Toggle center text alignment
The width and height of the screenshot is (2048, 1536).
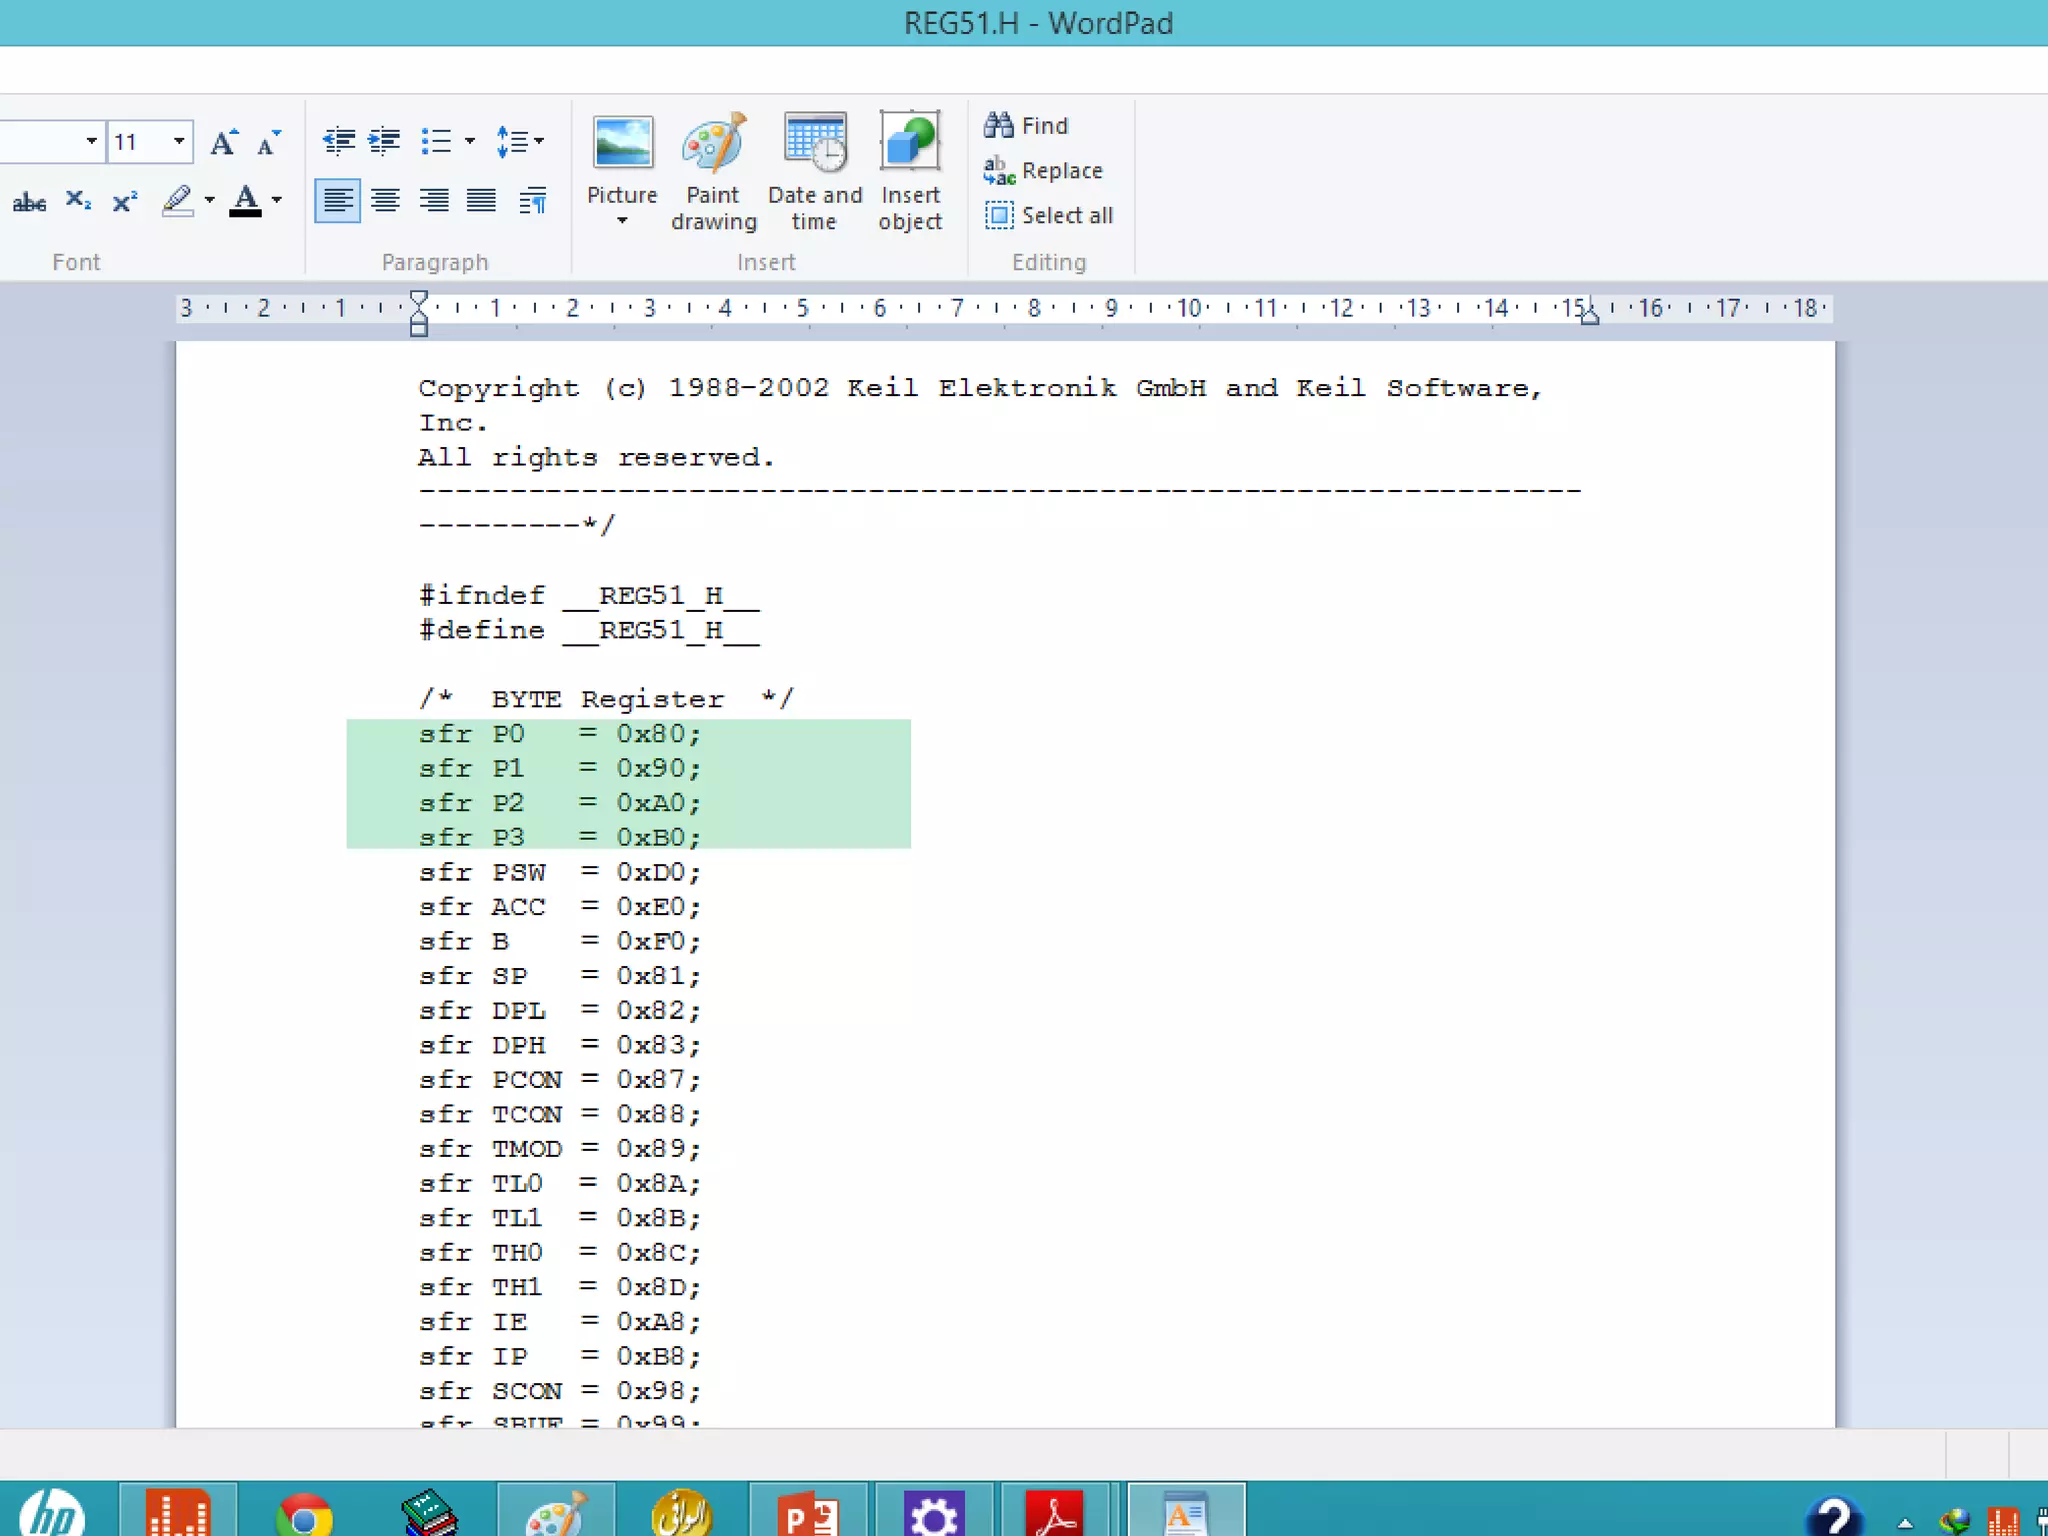point(385,201)
